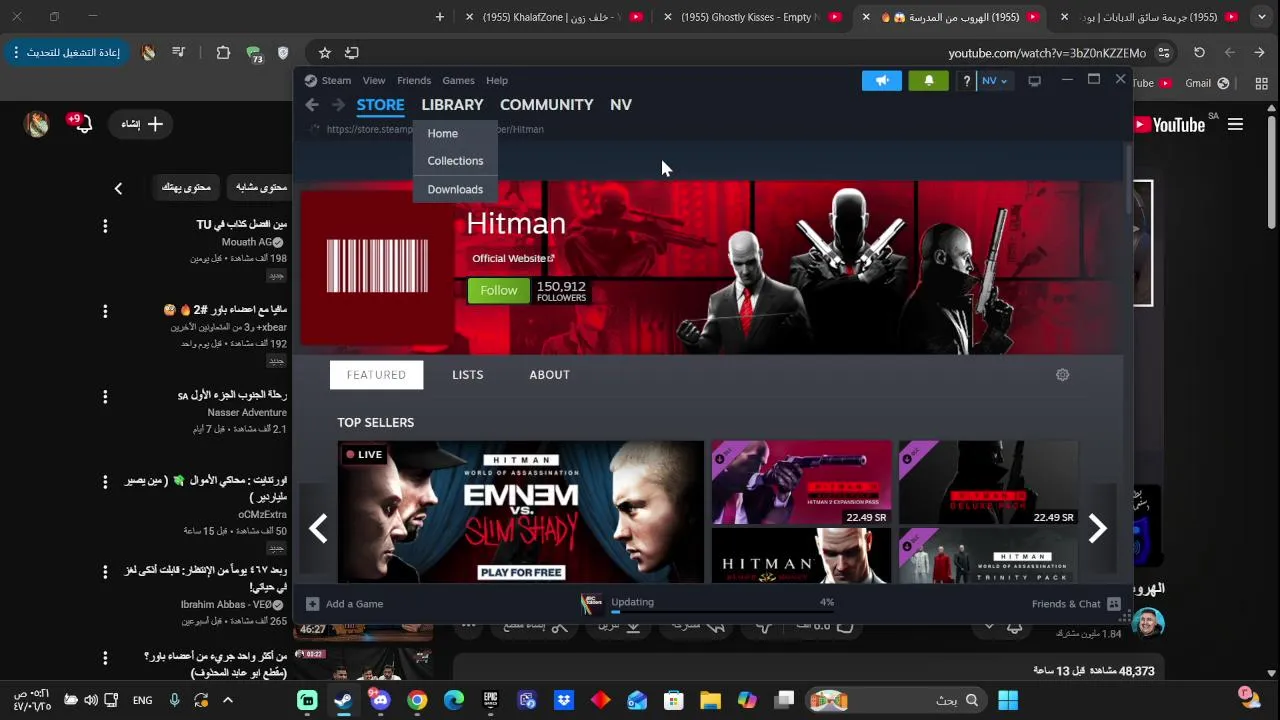Image resolution: width=1280 pixels, height=720 pixels.
Task: Show next top sellers carousel arrow
Action: pyautogui.click(x=1097, y=529)
